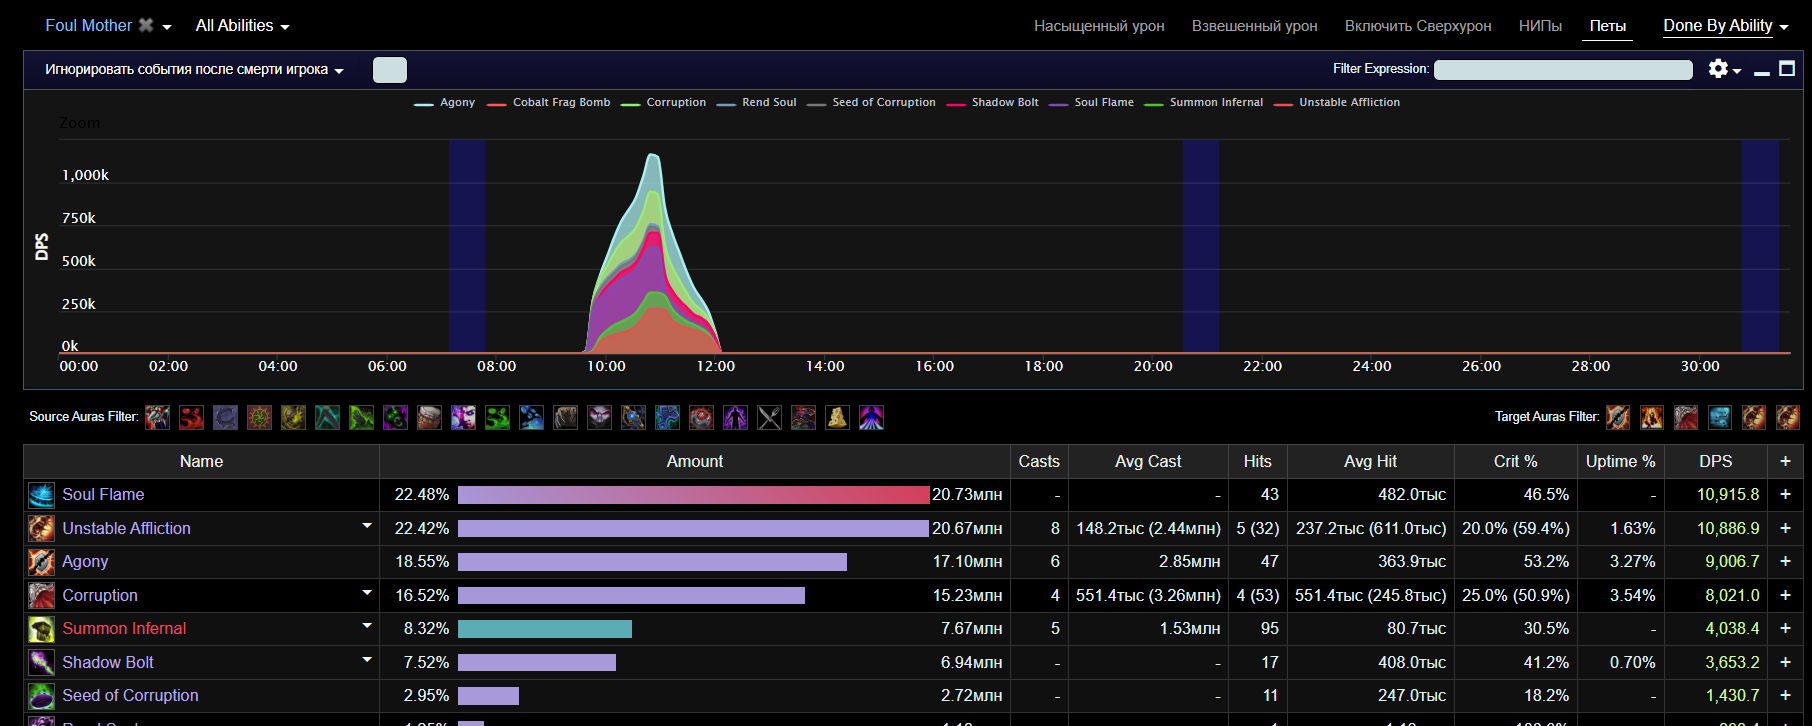Click the first Target Auras Filter icon
This screenshot has height=726, width=1812.
(1618, 417)
